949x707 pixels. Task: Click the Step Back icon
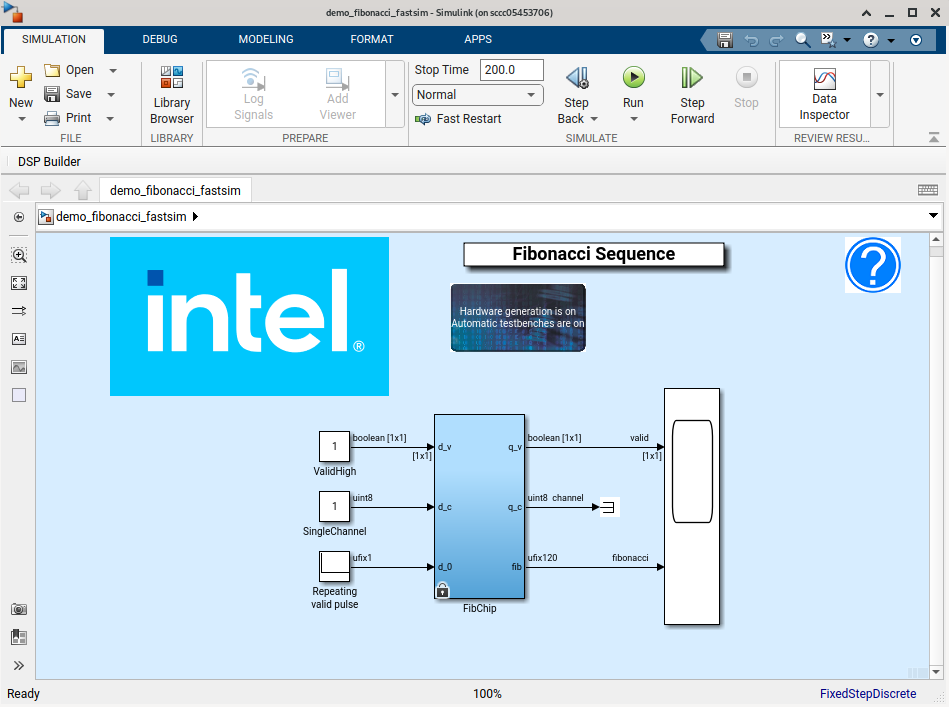point(576,79)
